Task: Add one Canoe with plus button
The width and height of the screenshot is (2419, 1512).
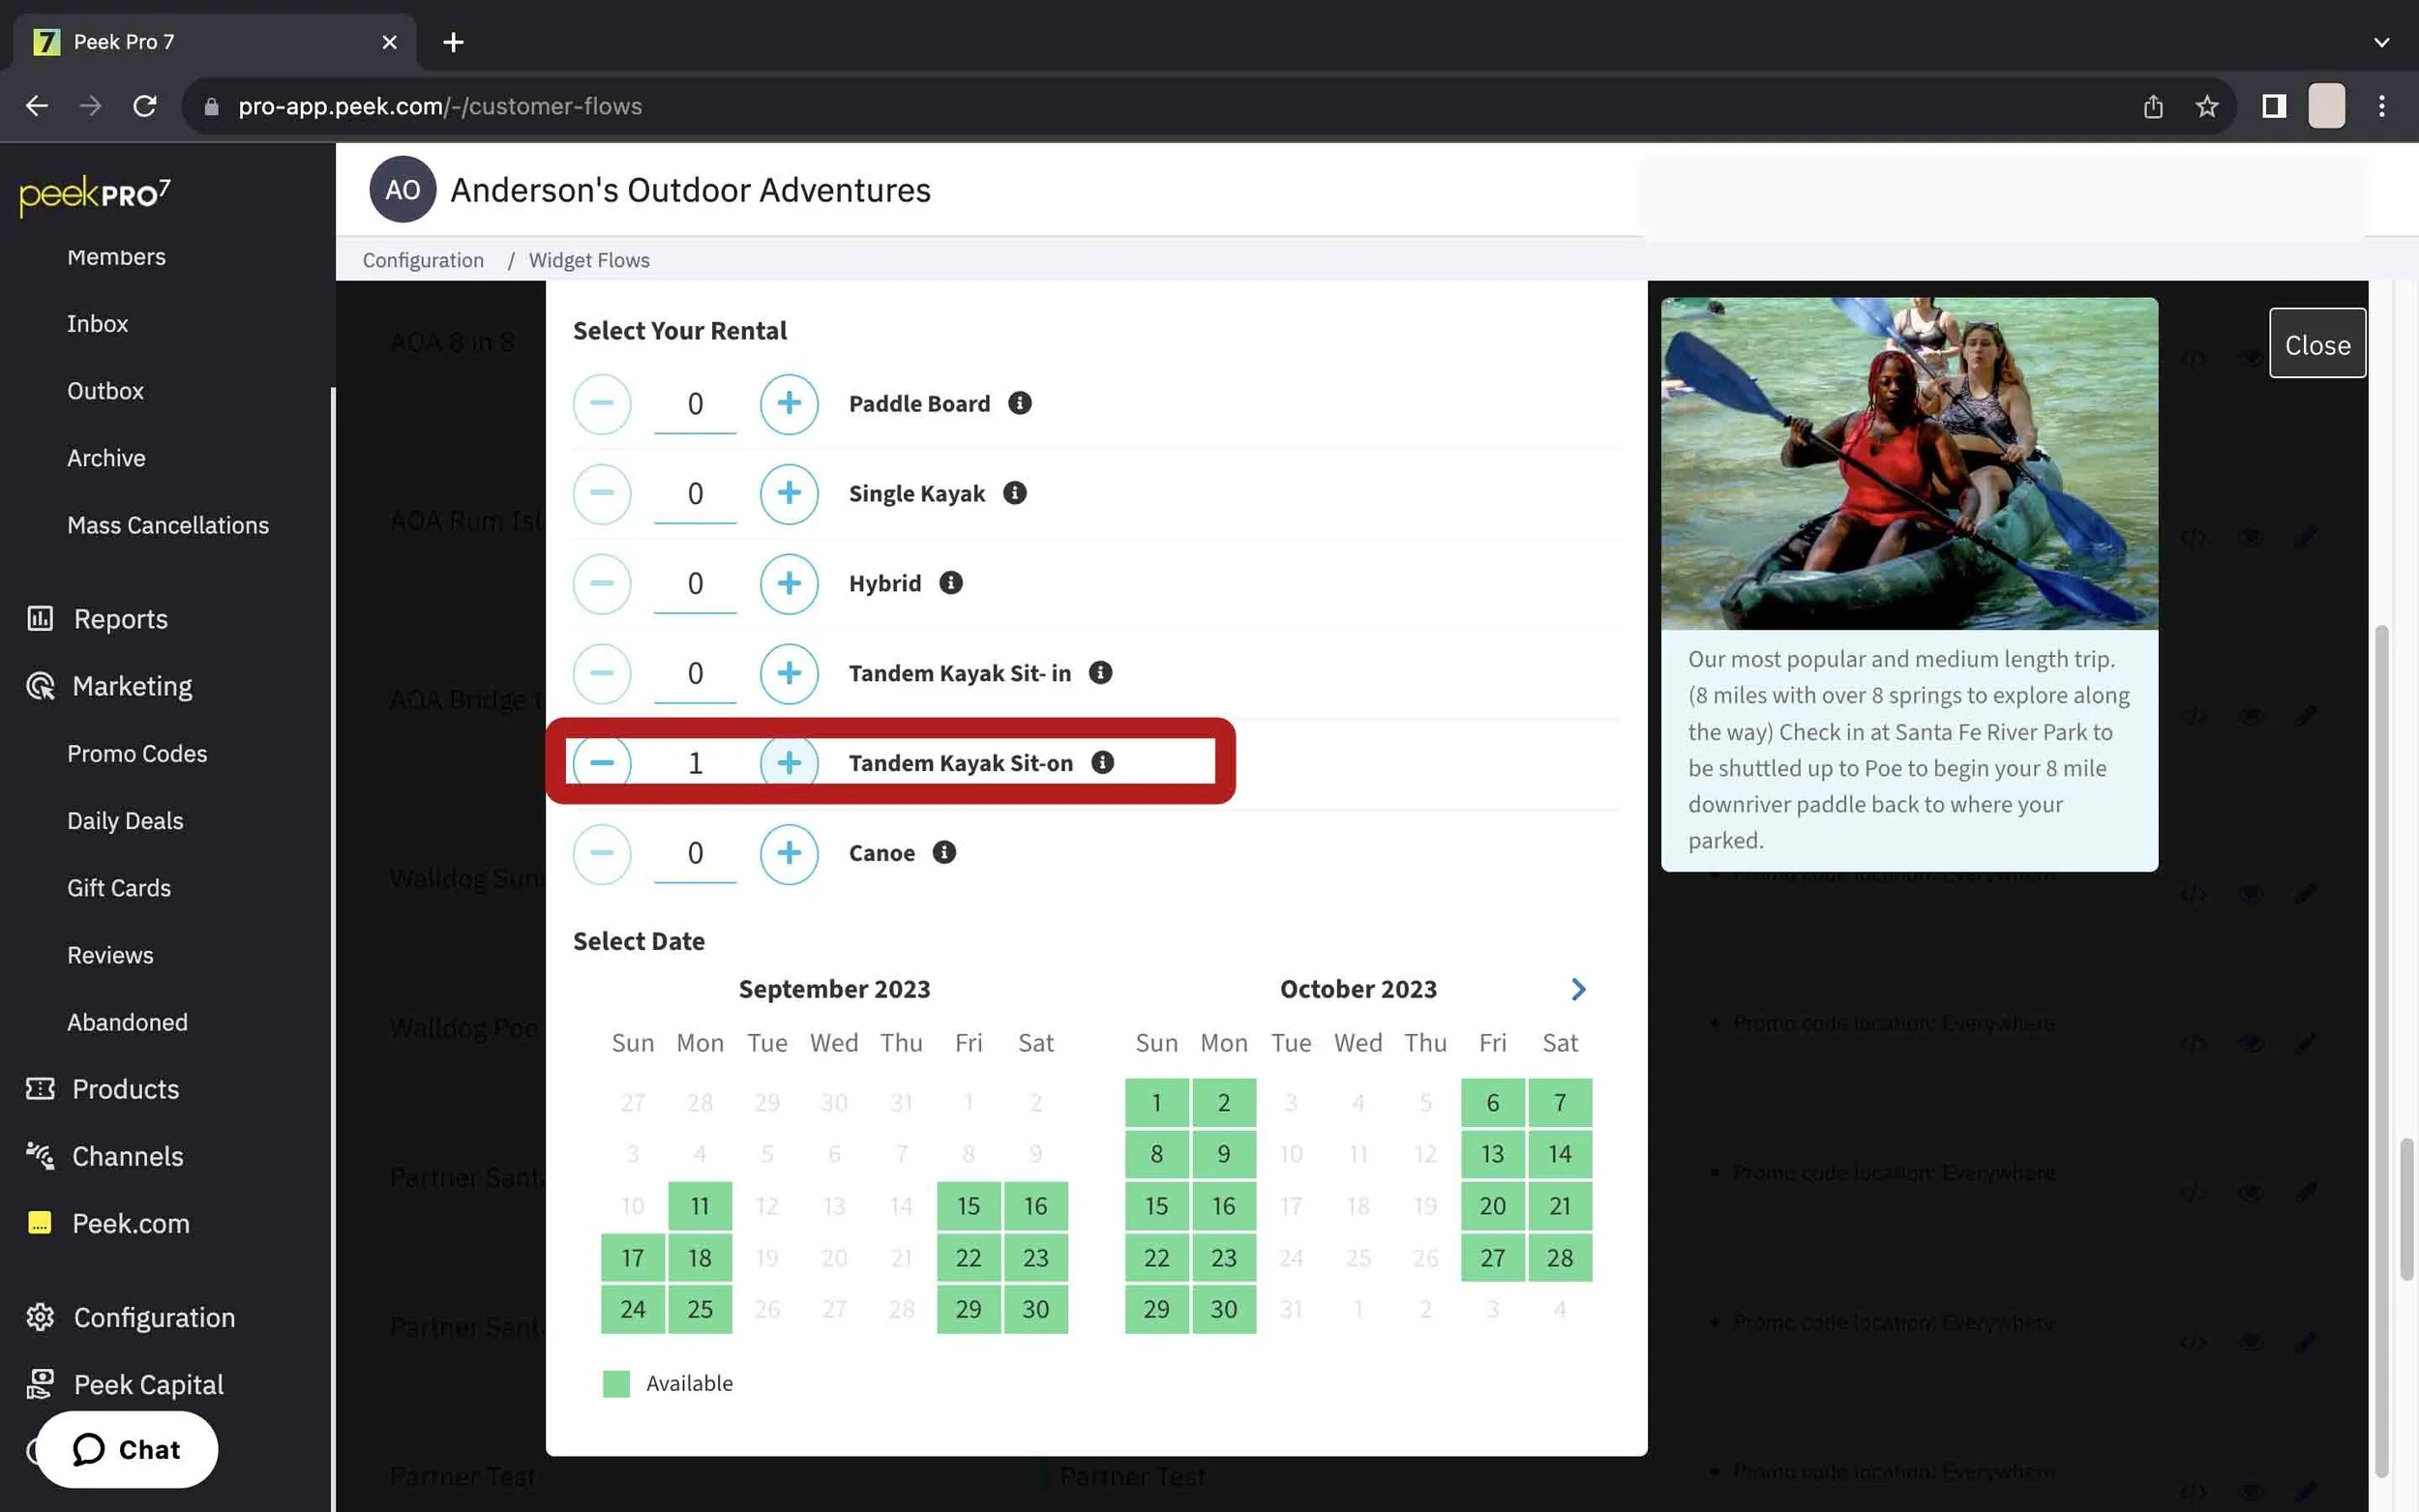Action: (788, 853)
